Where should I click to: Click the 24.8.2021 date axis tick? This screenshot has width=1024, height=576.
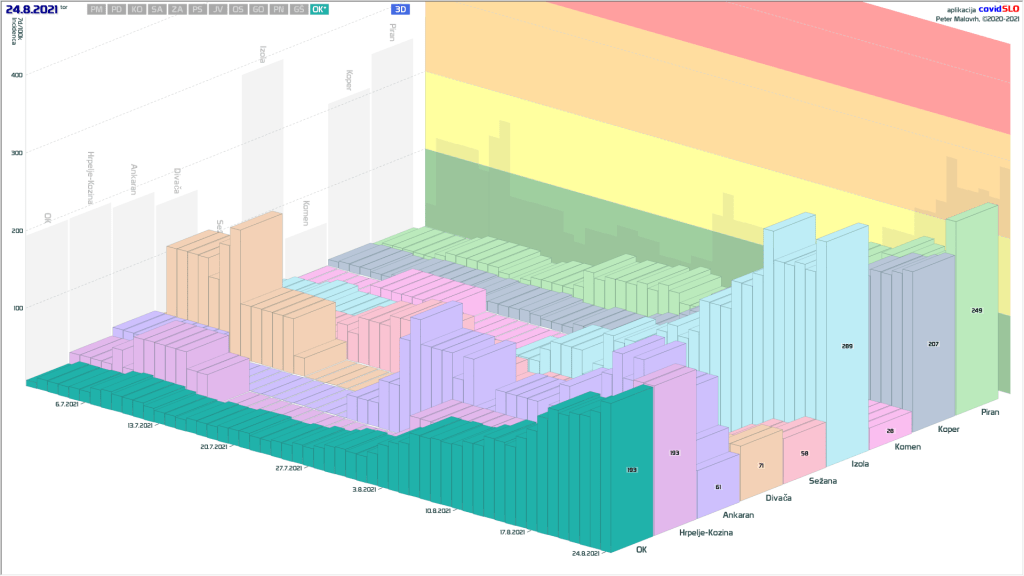point(587,552)
